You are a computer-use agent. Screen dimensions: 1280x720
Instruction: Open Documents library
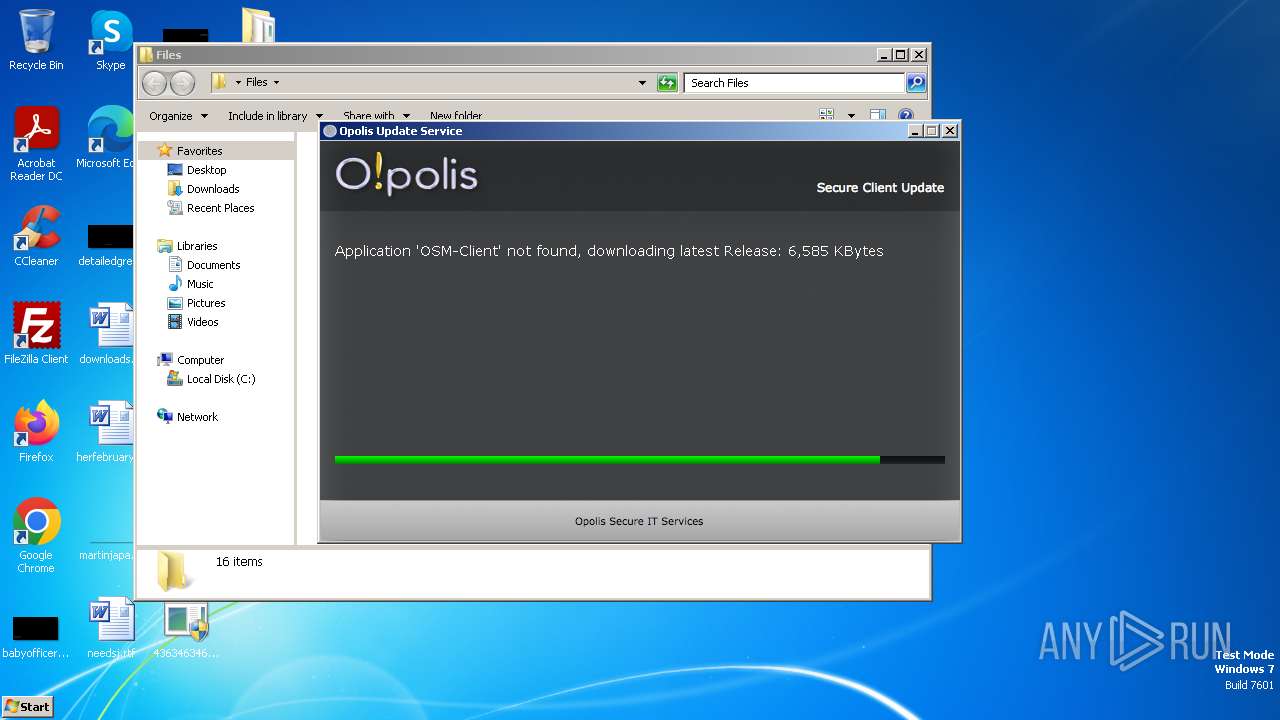[213, 265]
